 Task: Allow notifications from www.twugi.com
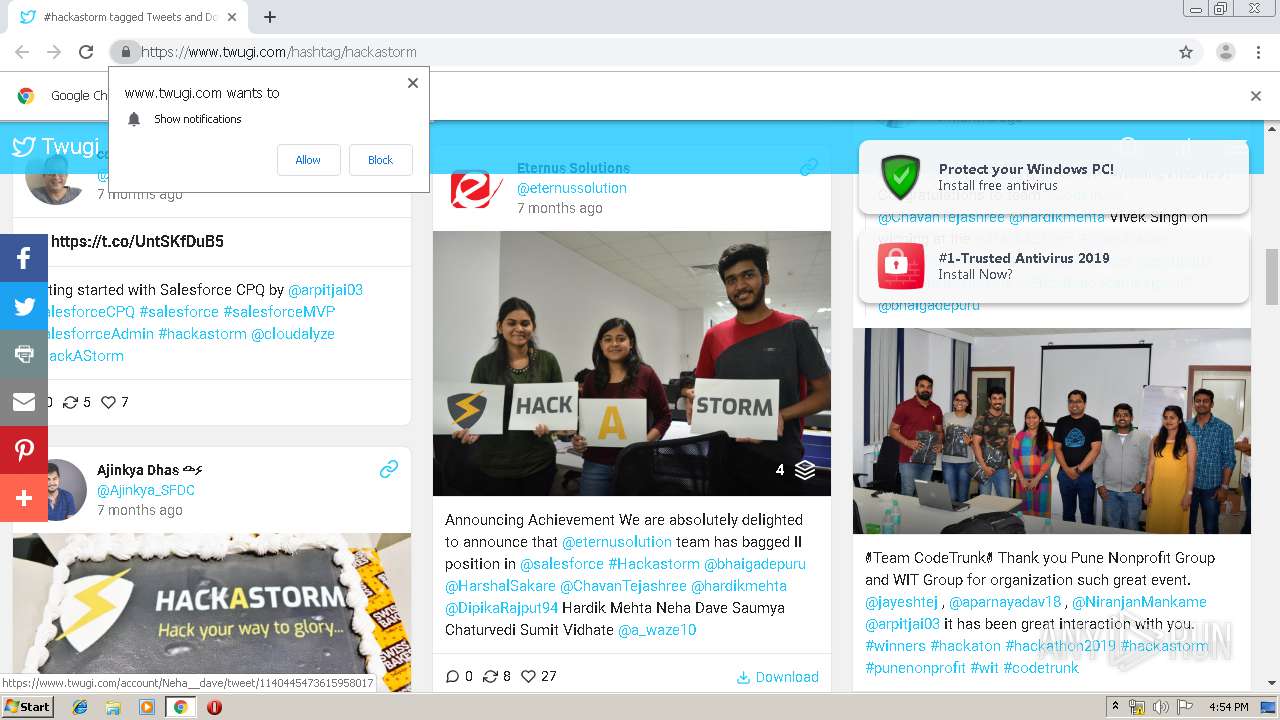coord(308,160)
